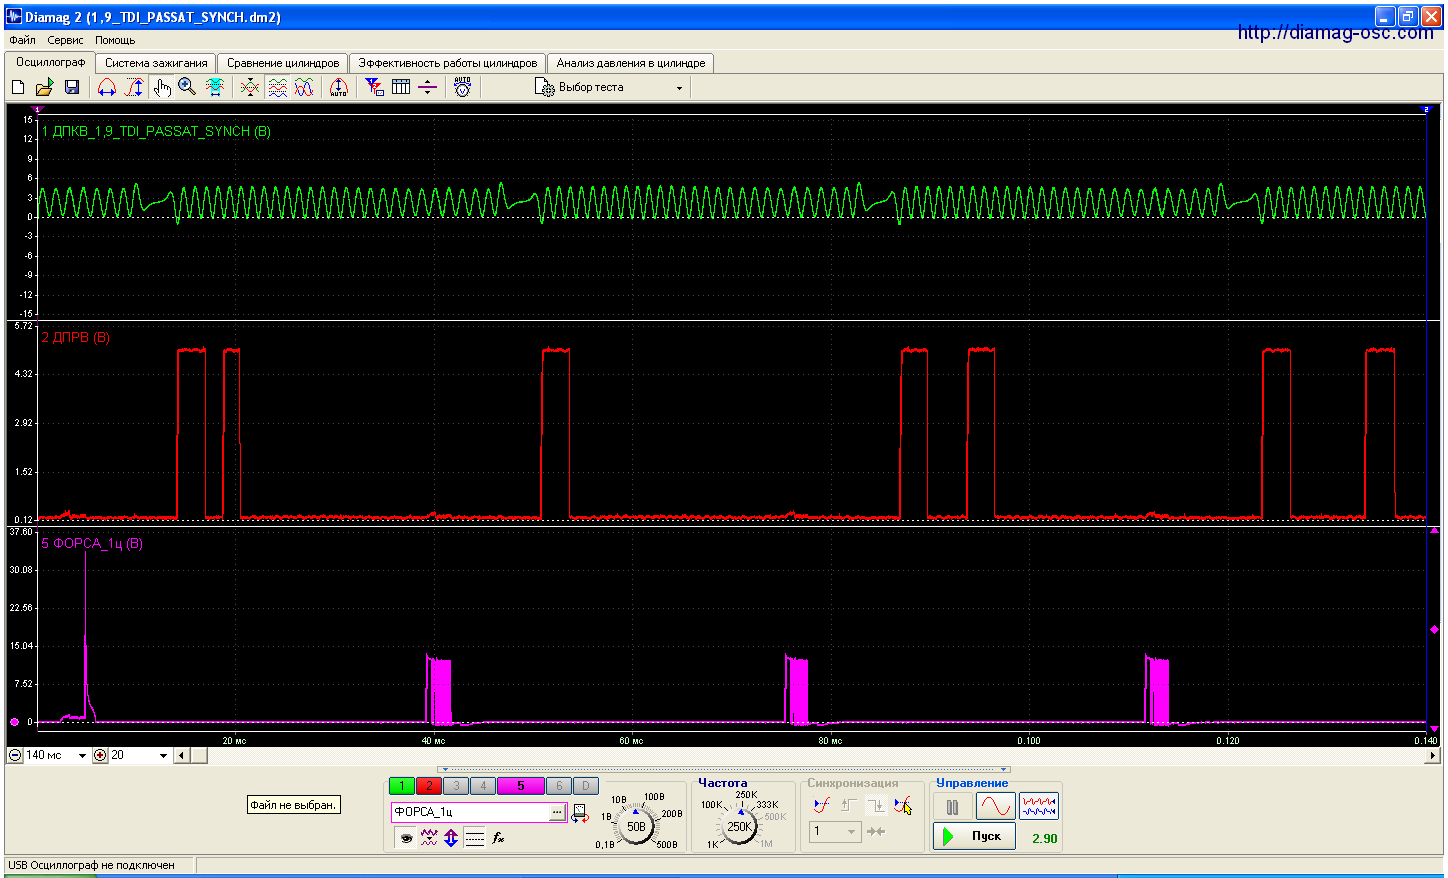
Task: Click the New file icon
Action: (18, 88)
